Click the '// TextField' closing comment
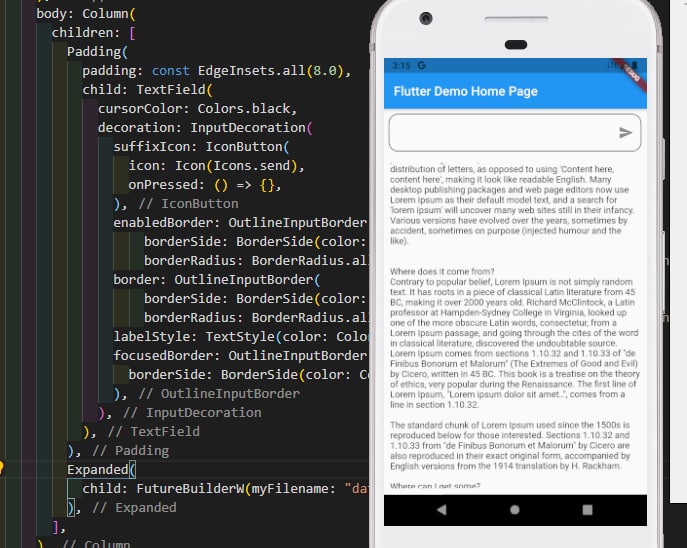Viewport: 687px width, 548px height. point(154,431)
